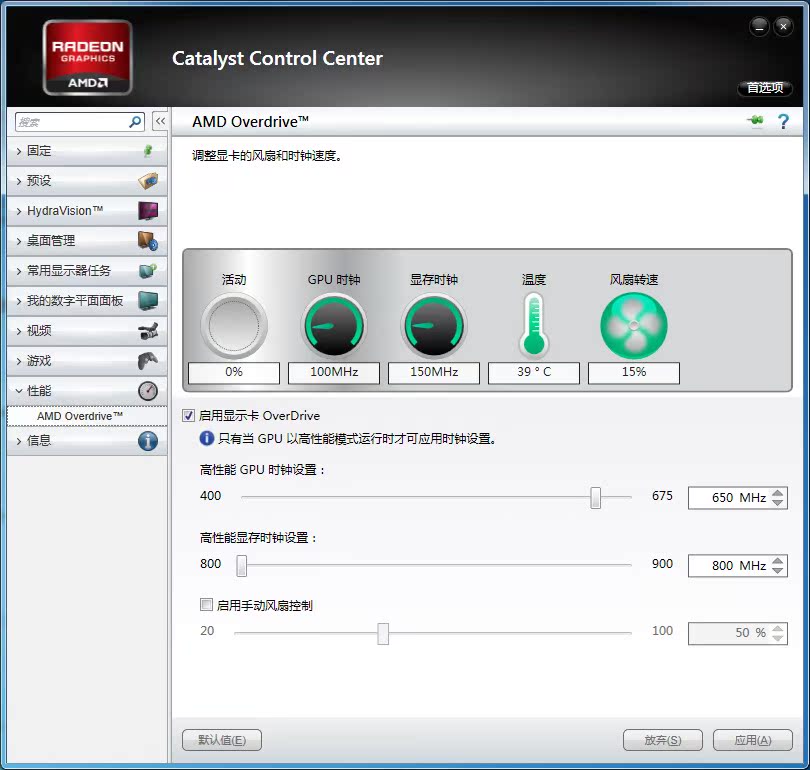Select AMD Overdrive™ item in sidebar
The width and height of the screenshot is (810, 770).
80,415
